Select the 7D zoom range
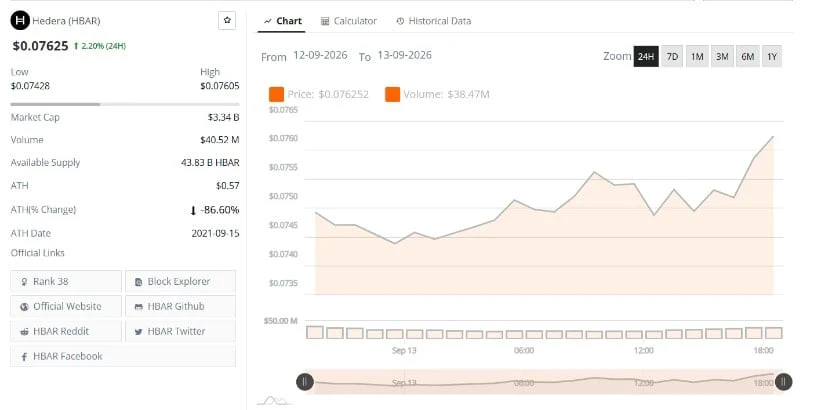 point(672,56)
